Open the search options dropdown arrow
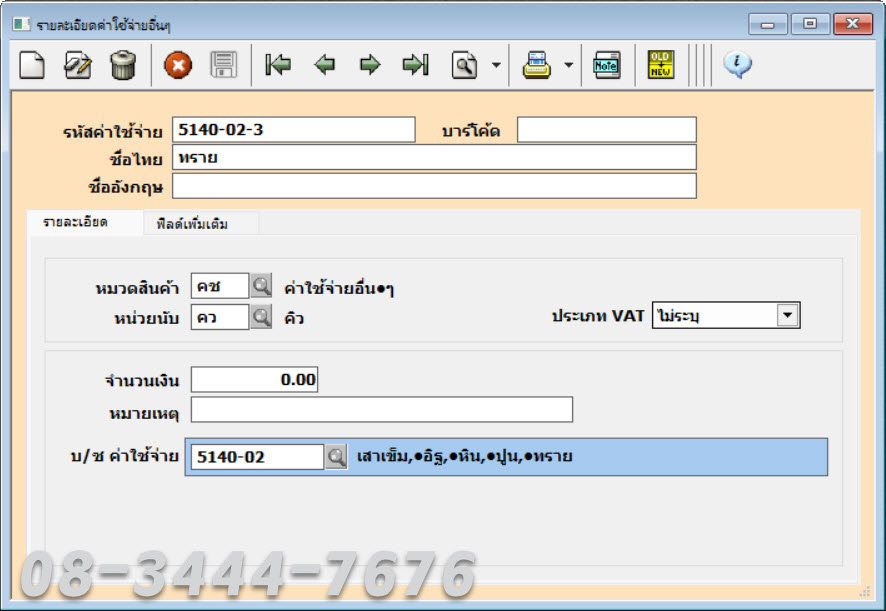The image size is (886, 611). (496, 65)
